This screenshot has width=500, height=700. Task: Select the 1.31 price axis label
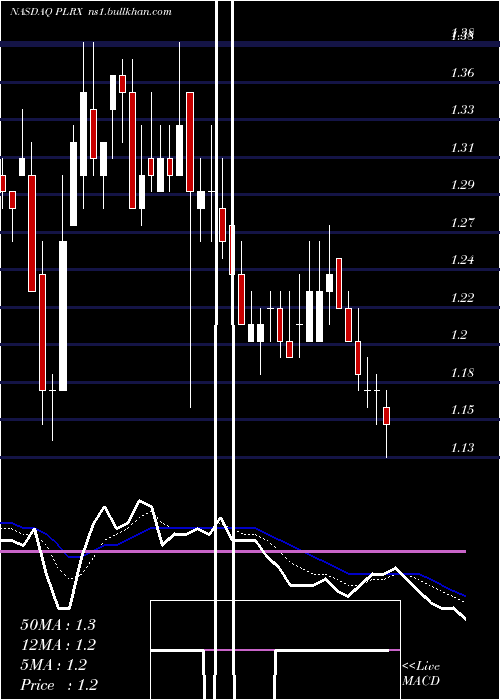click(462, 147)
